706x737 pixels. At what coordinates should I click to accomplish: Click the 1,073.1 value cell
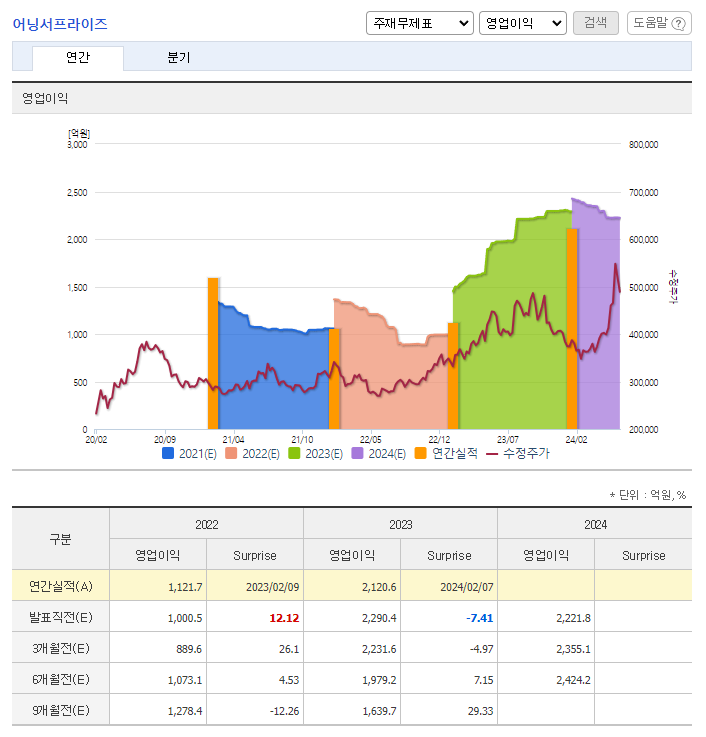click(x=158, y=679)
